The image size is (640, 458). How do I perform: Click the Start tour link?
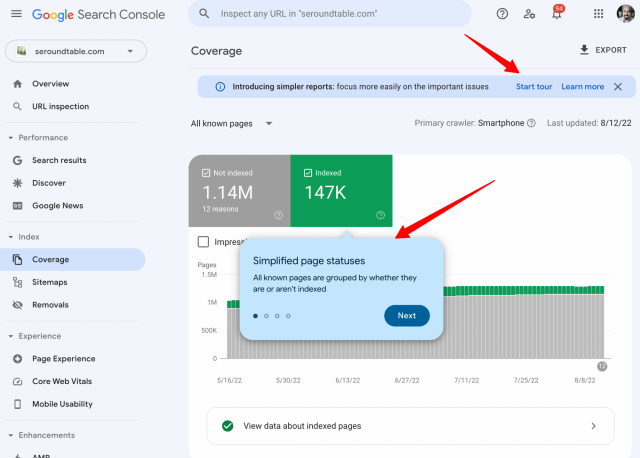click(x=533, y=87)
